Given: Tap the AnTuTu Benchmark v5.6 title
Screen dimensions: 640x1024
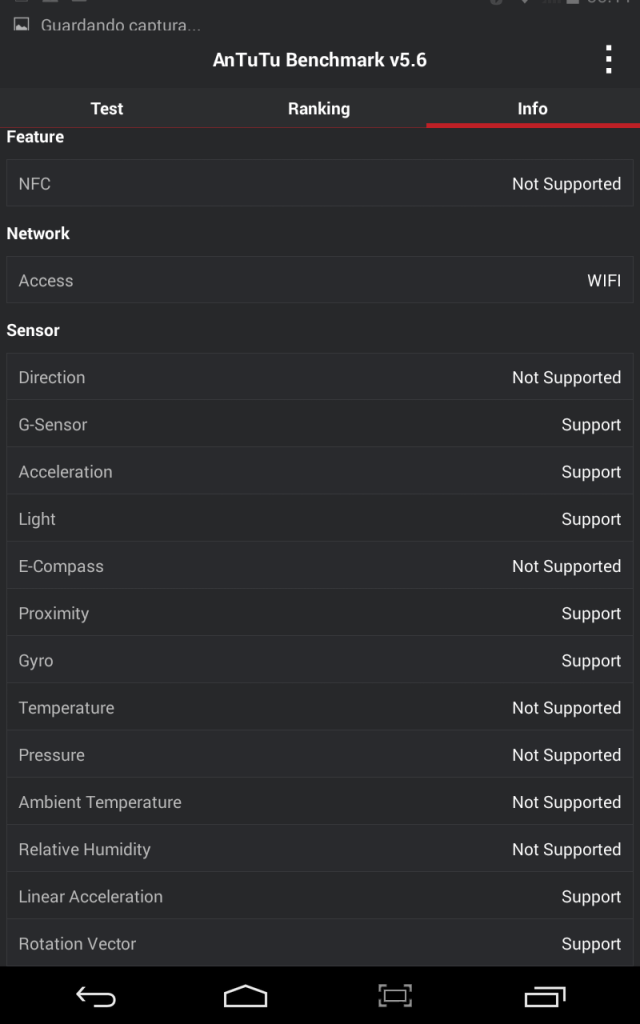Looking at the screenshot, I should [320, 60].
